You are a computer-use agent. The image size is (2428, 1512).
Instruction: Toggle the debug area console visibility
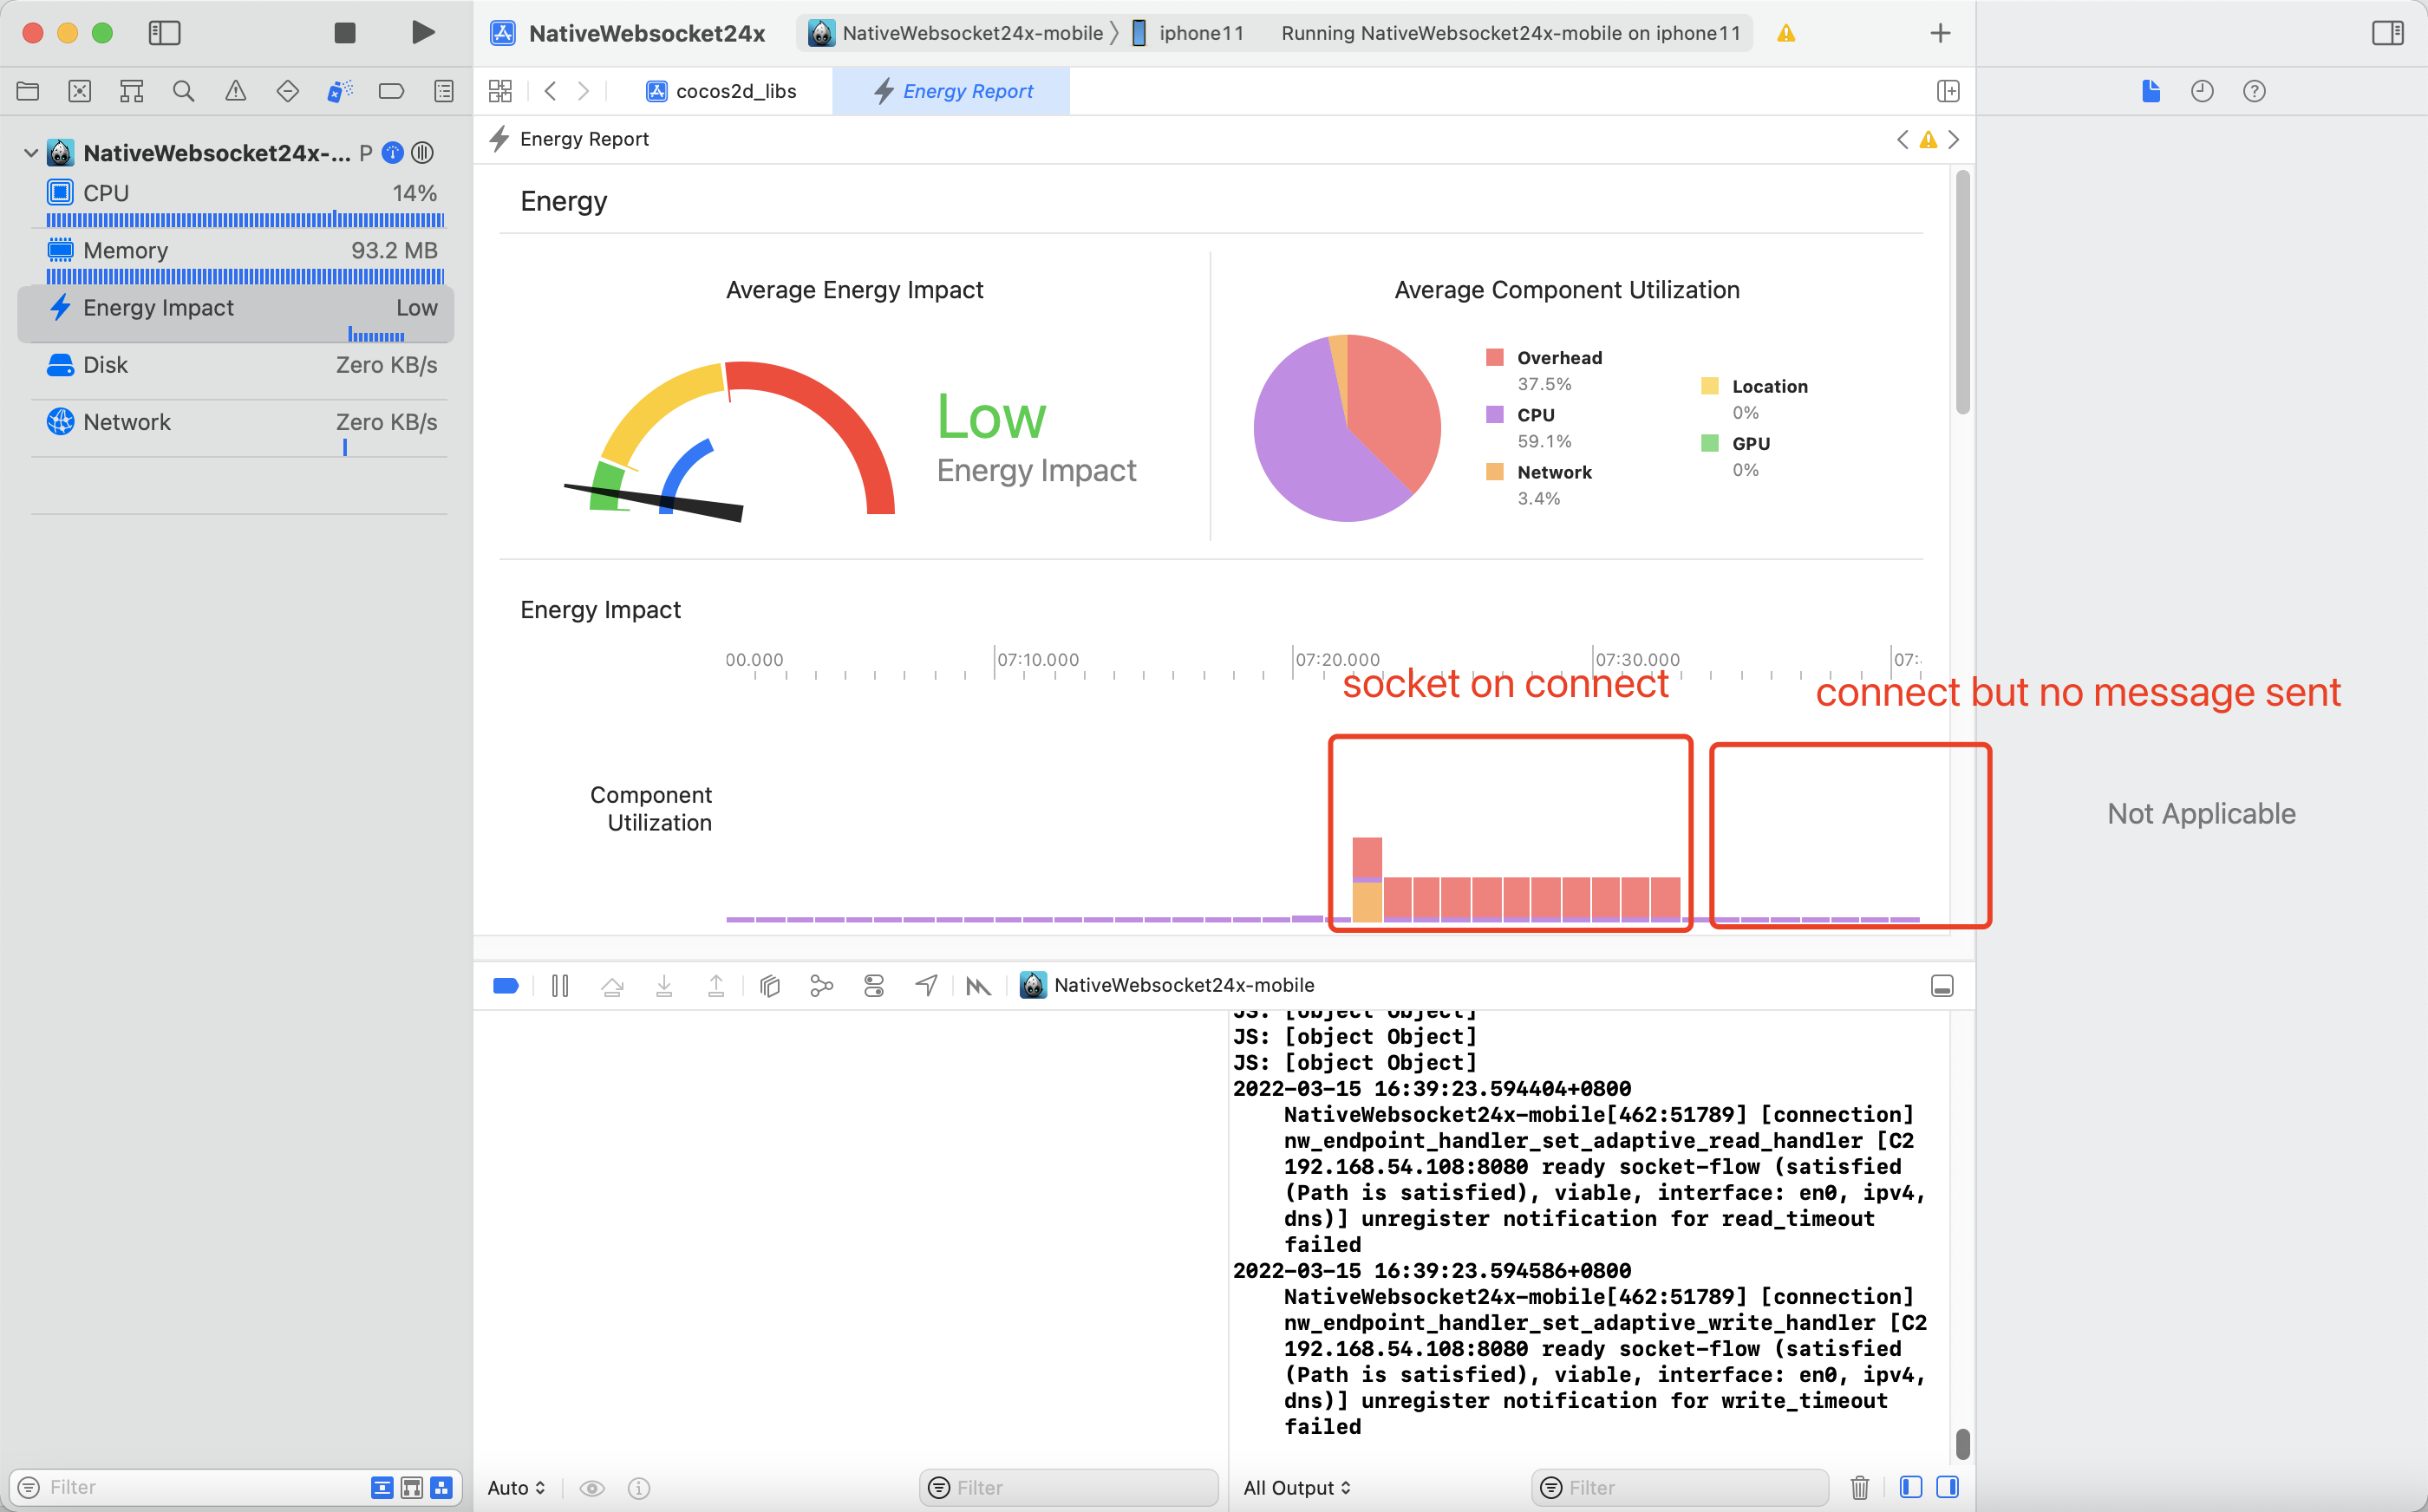point(1943,985)
